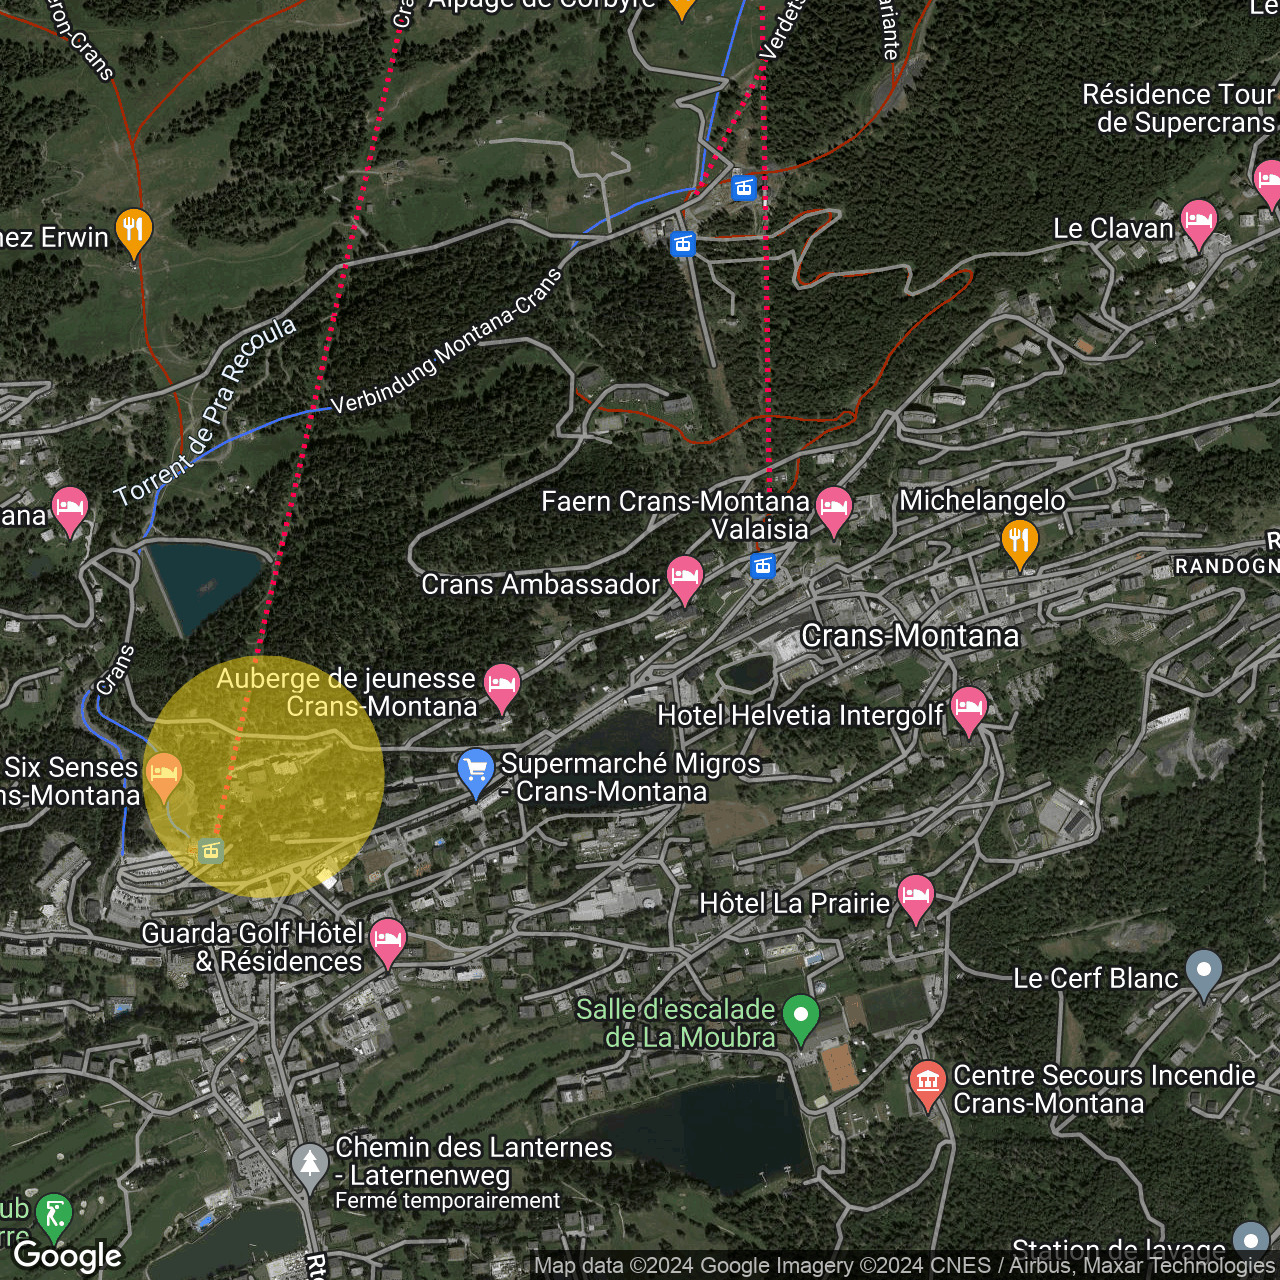Click the Chez Erwin restaurant pin
The width and height of the screenshot is (1280, 1280).
[133, 231]
